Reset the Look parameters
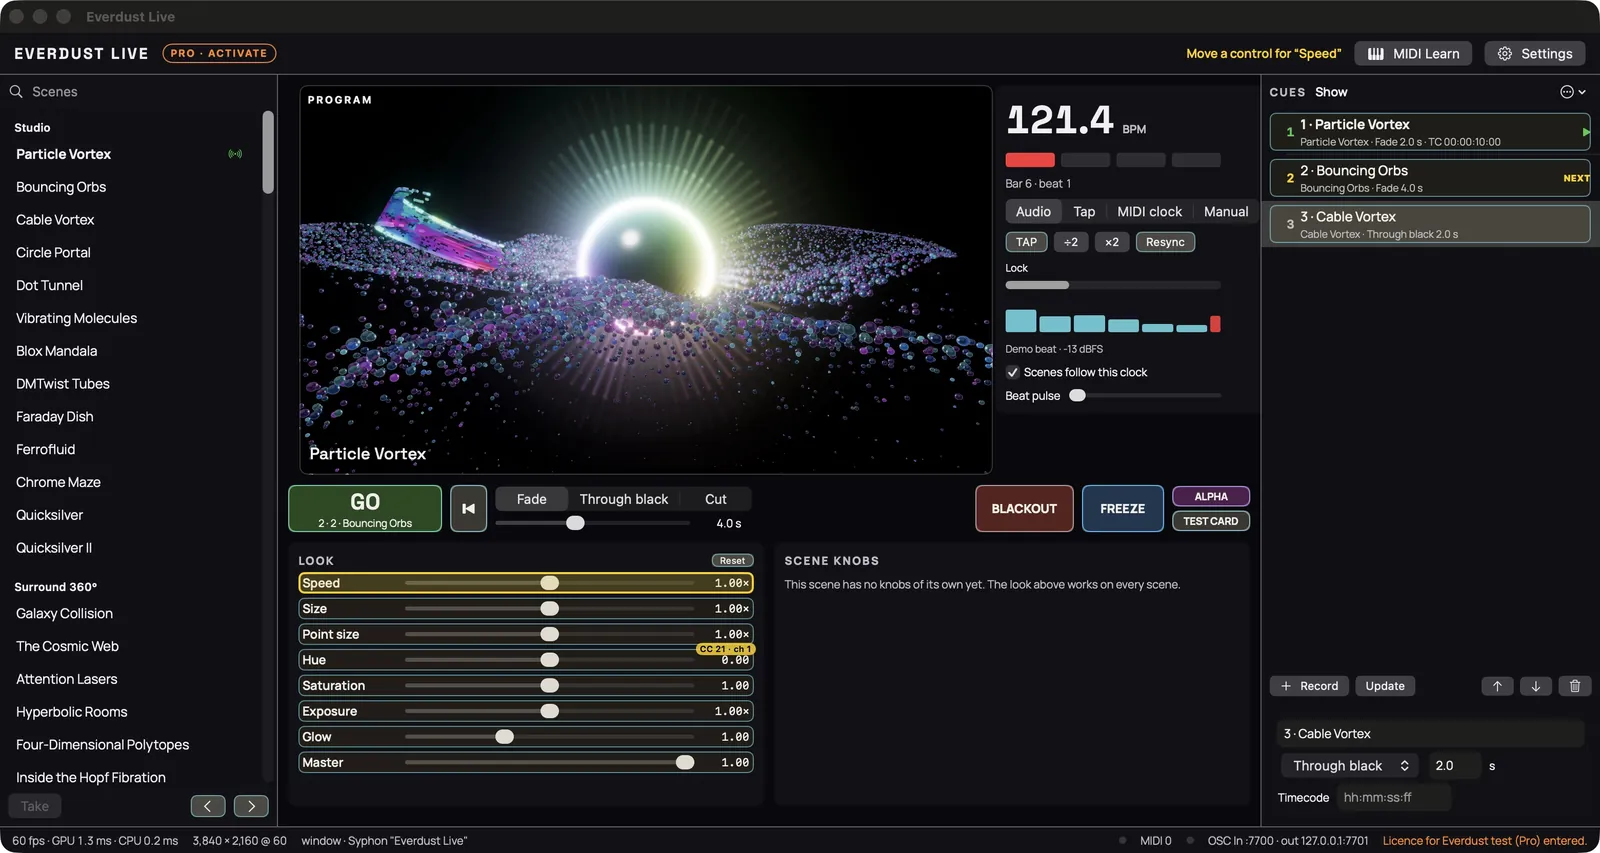This screenshot has width=1600, height=853. click(x=732, y=561)
